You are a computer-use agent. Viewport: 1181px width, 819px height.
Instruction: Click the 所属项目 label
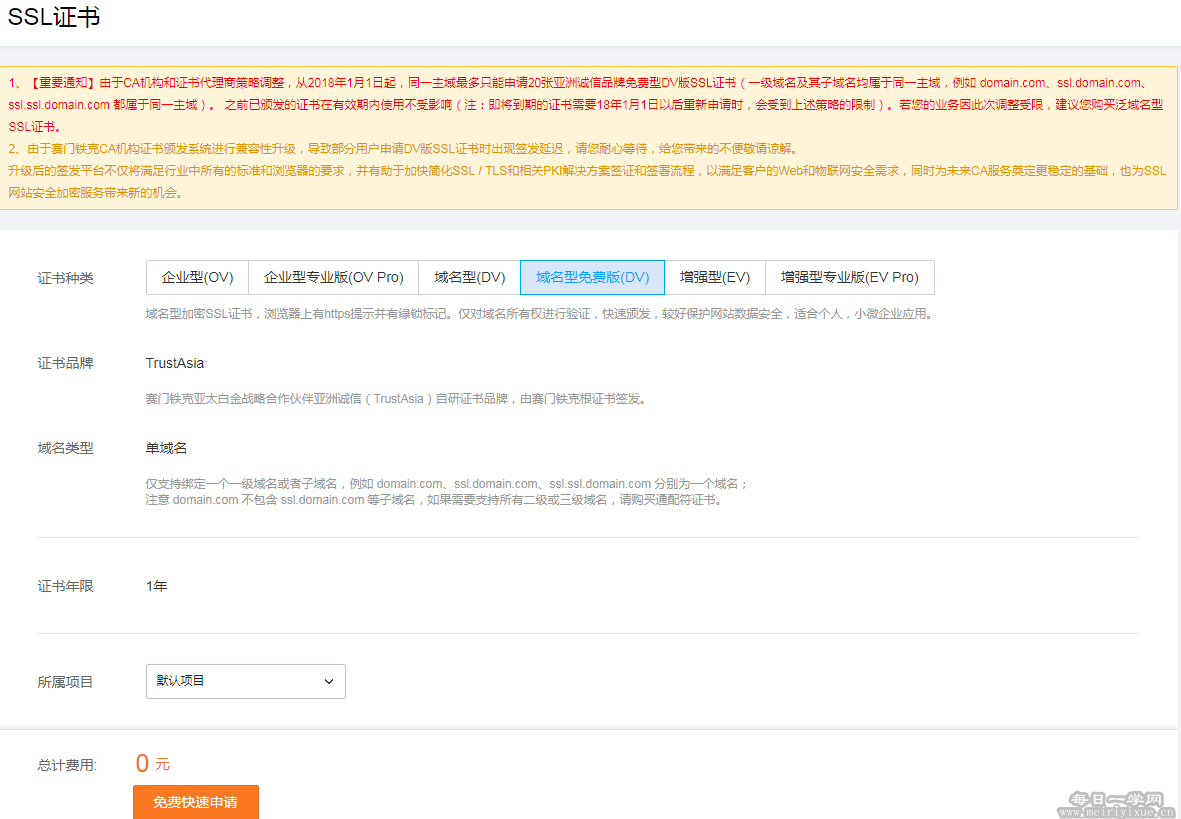pos(66,682)
